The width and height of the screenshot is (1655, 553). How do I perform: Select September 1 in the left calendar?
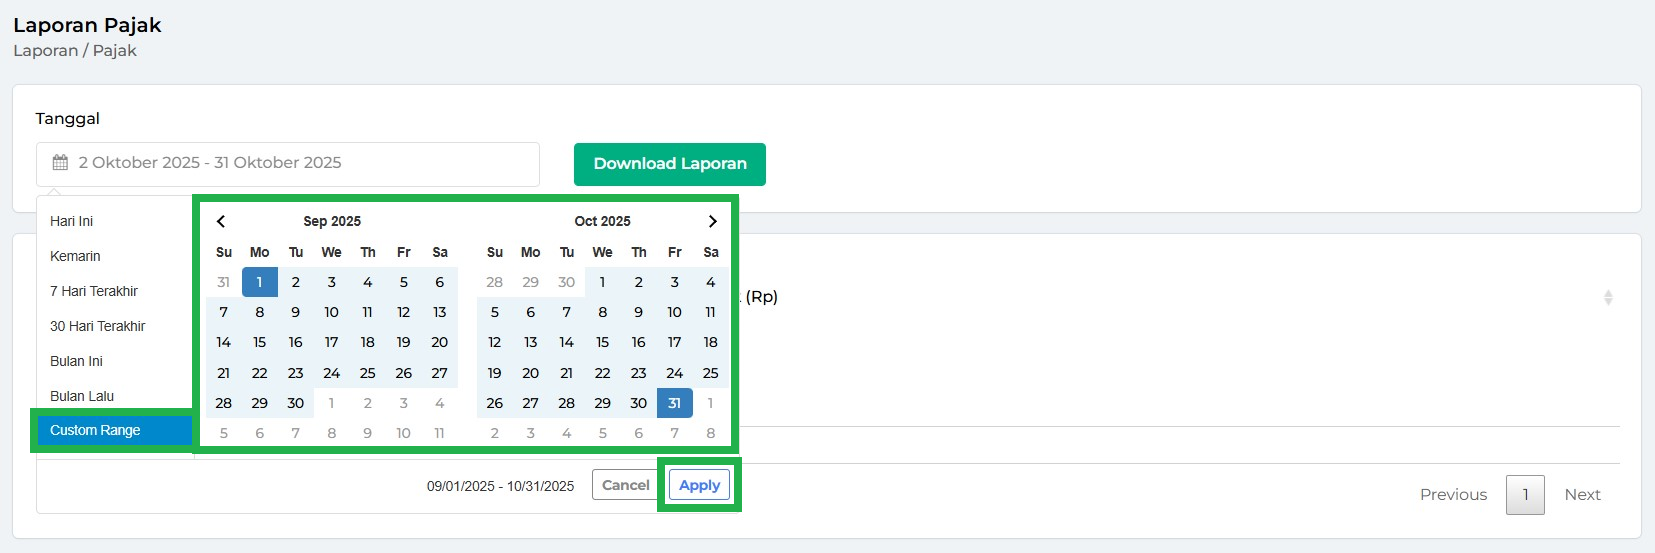point(260,282)
